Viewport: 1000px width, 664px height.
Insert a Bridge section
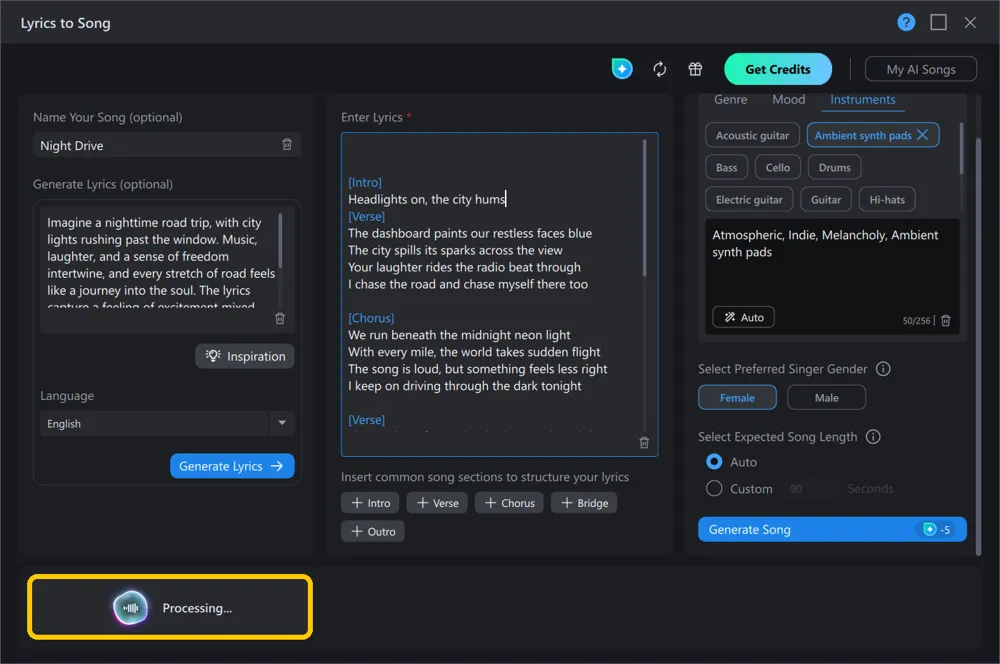point(584,503)
